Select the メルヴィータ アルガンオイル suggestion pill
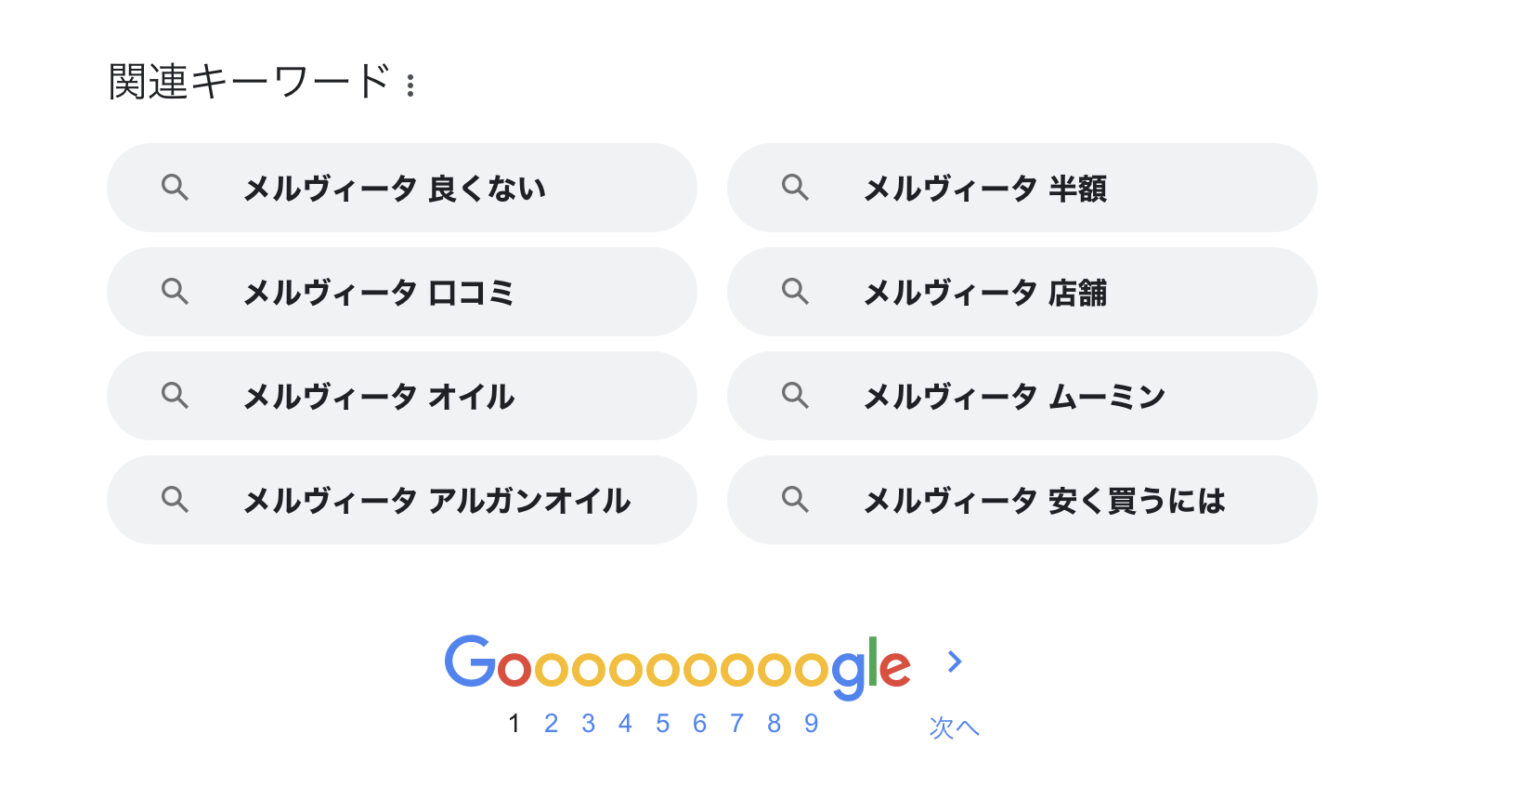 (402, 500)
